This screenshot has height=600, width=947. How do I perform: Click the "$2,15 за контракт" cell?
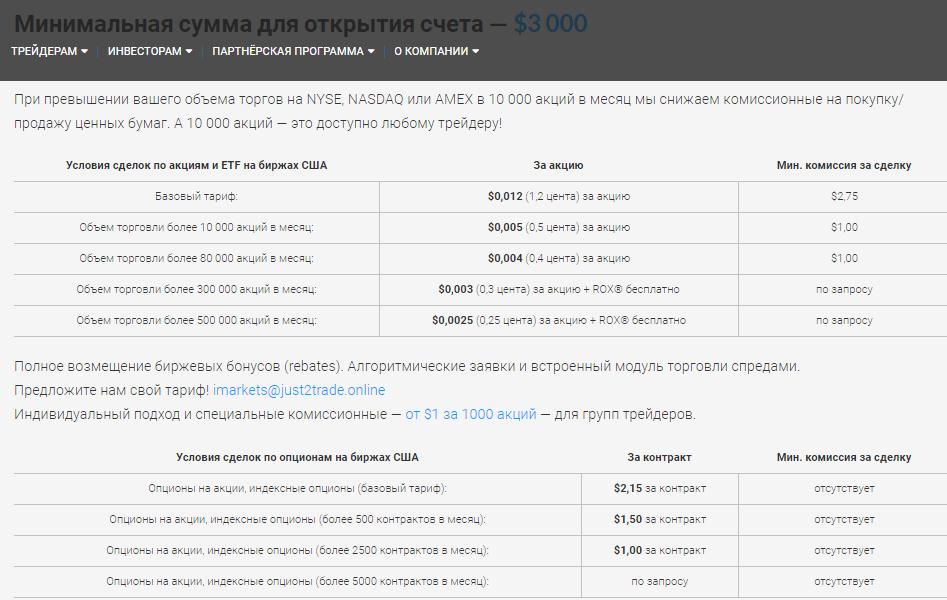tap(659, 489)
